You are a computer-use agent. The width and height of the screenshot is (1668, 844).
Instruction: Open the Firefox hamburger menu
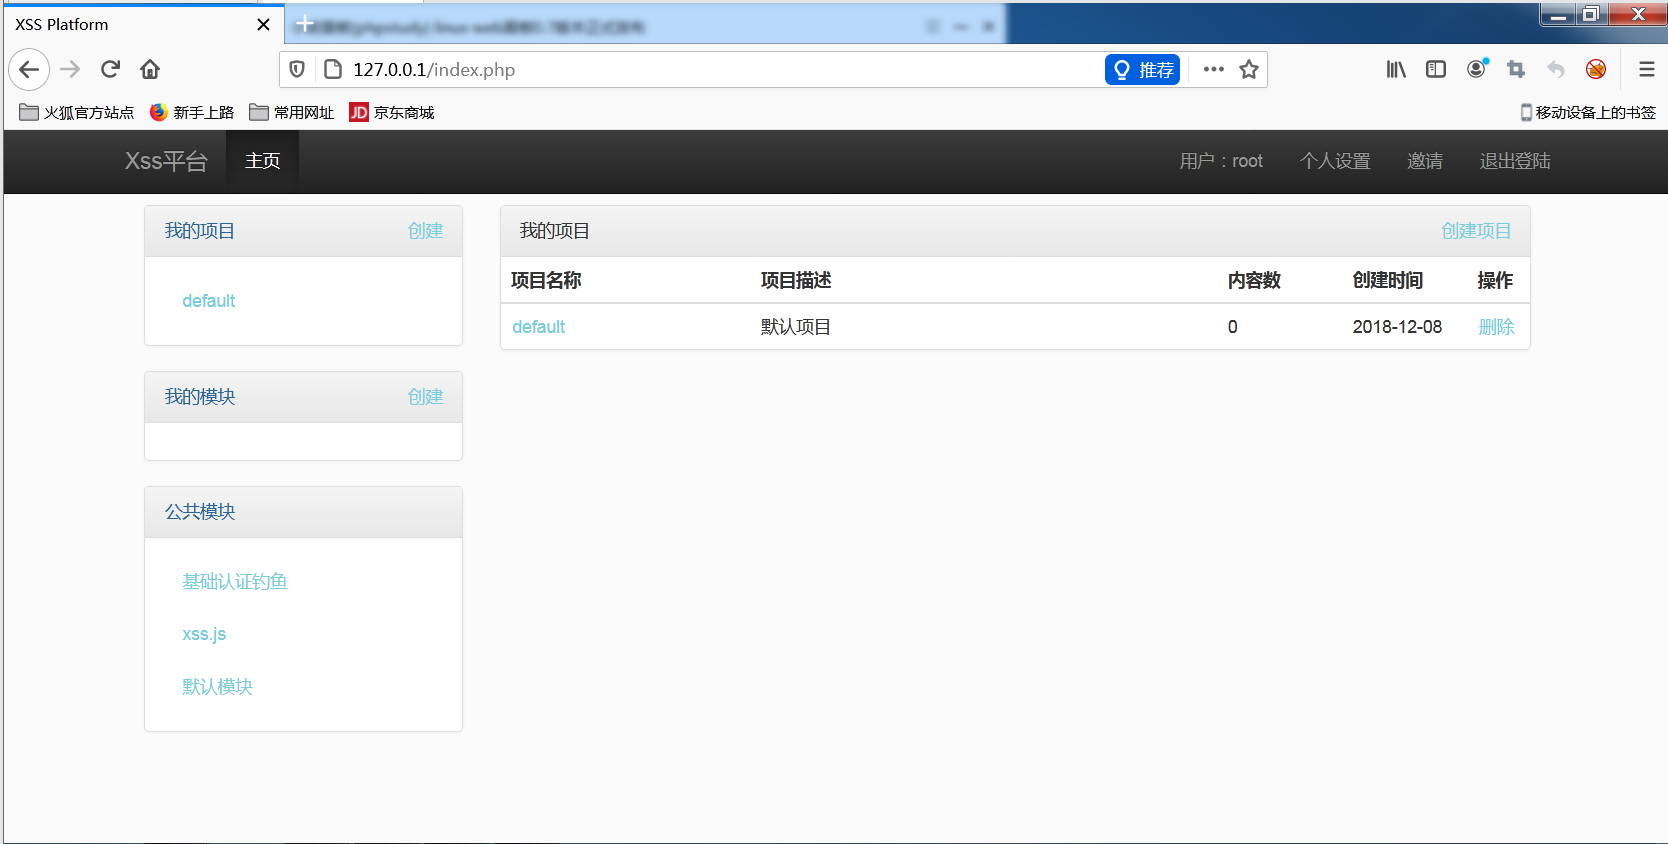[x=1646, y=69]
